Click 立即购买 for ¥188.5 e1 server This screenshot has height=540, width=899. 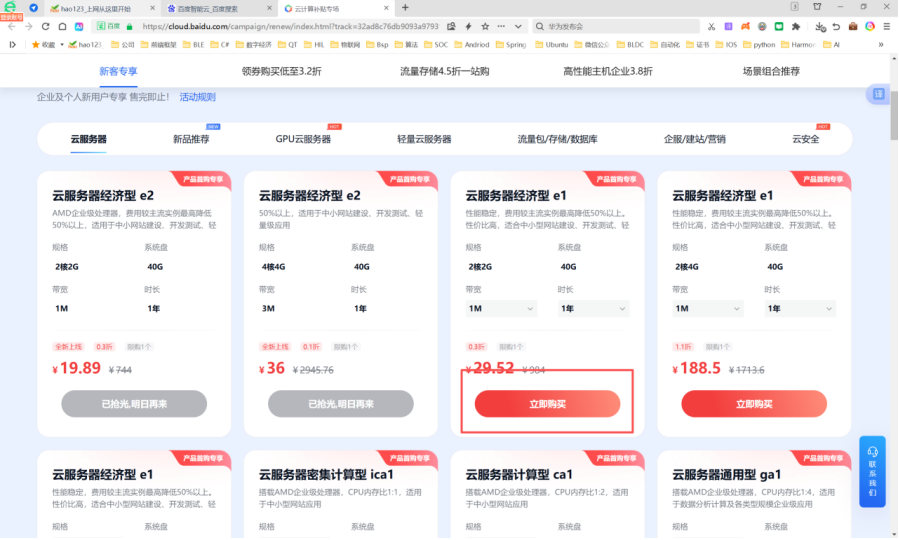pyautogui.click(x=754, y=404)
